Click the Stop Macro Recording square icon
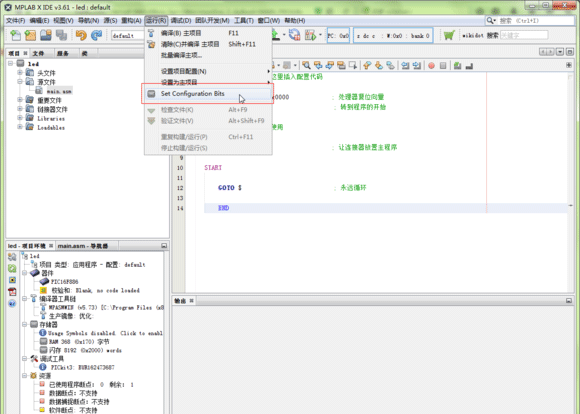This screenshot has height=414, width=580. pos(443,65)
